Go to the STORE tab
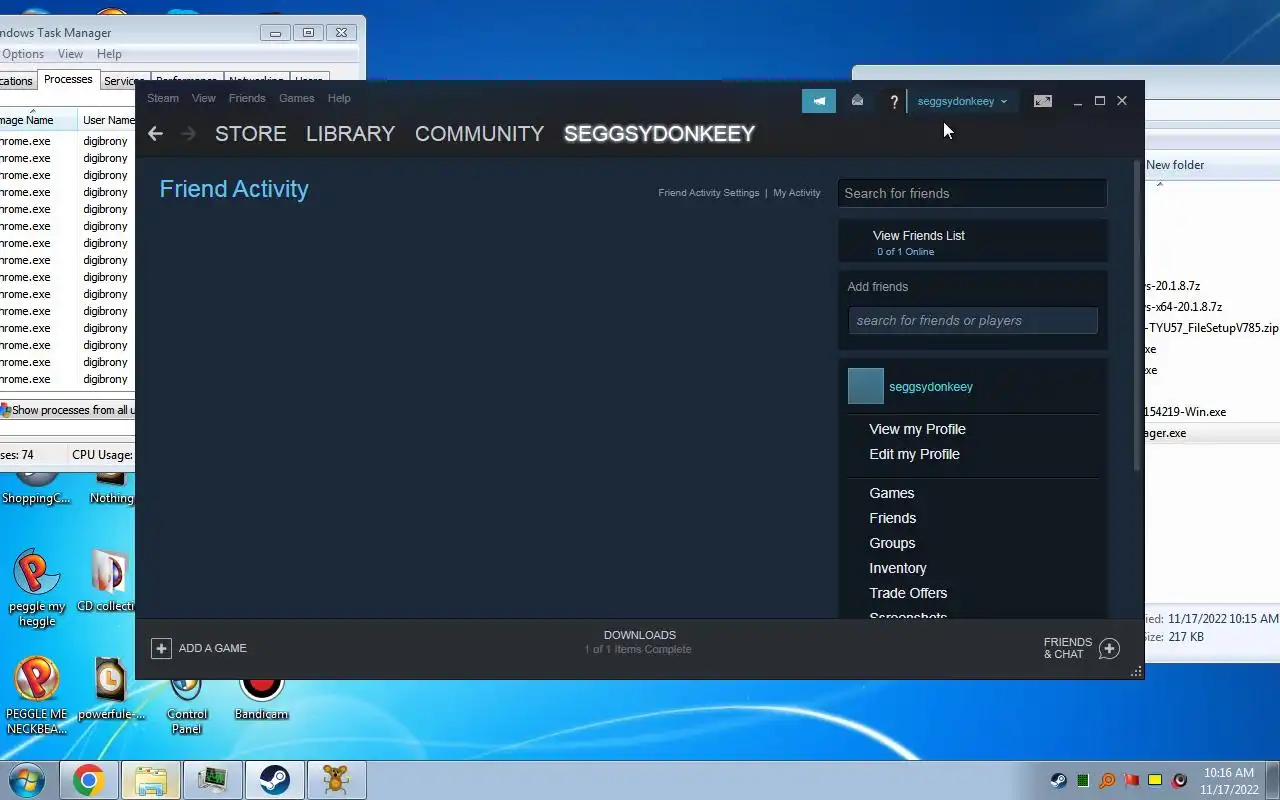The height and width of the screenshot is (800, 1280). pos(251,134)
